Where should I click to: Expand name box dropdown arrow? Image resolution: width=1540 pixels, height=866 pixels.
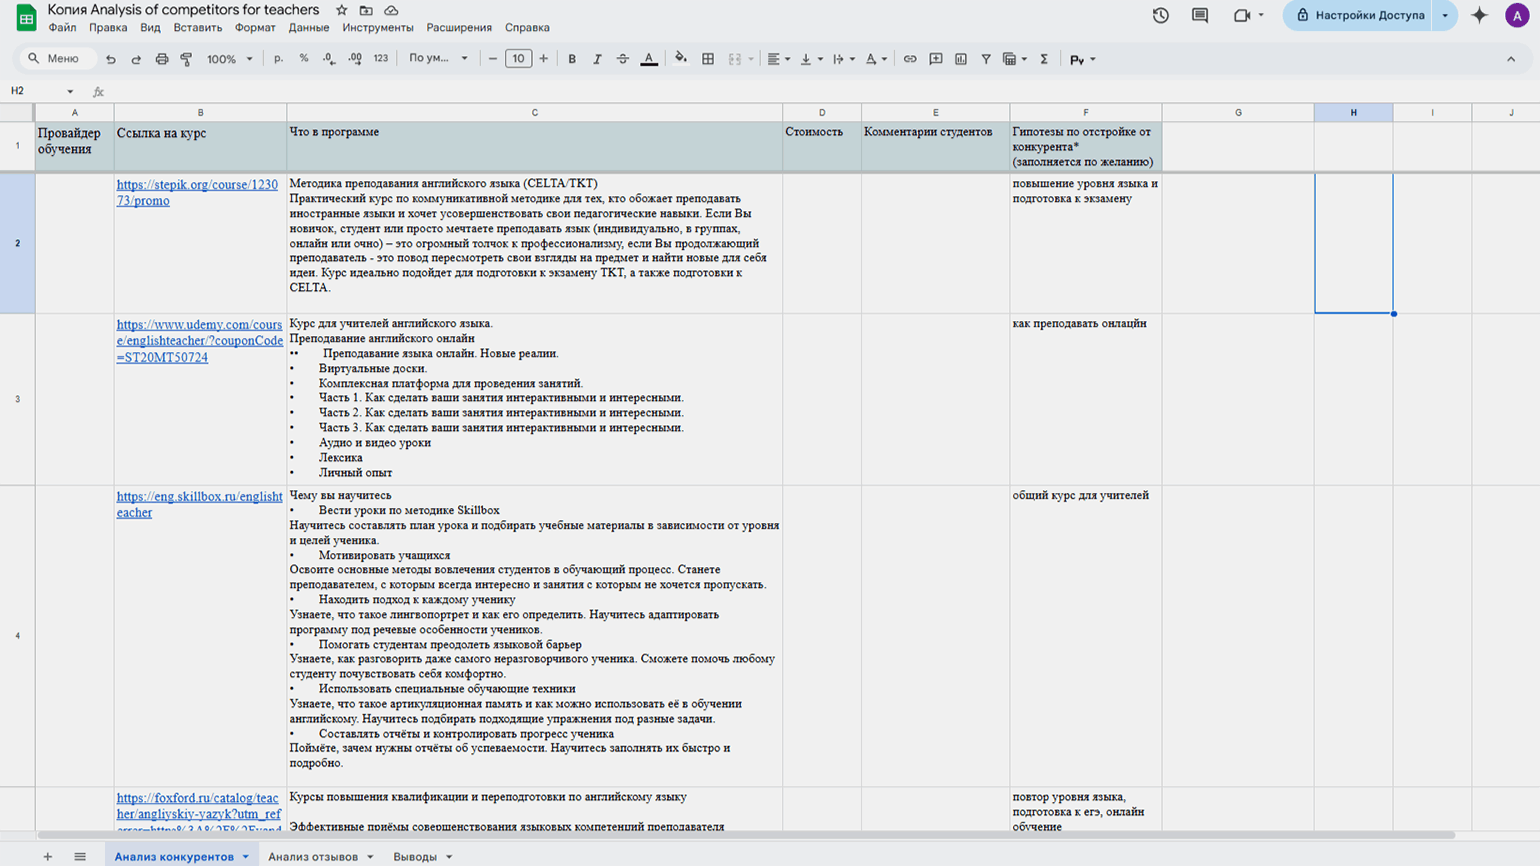(x=70, y=91)
